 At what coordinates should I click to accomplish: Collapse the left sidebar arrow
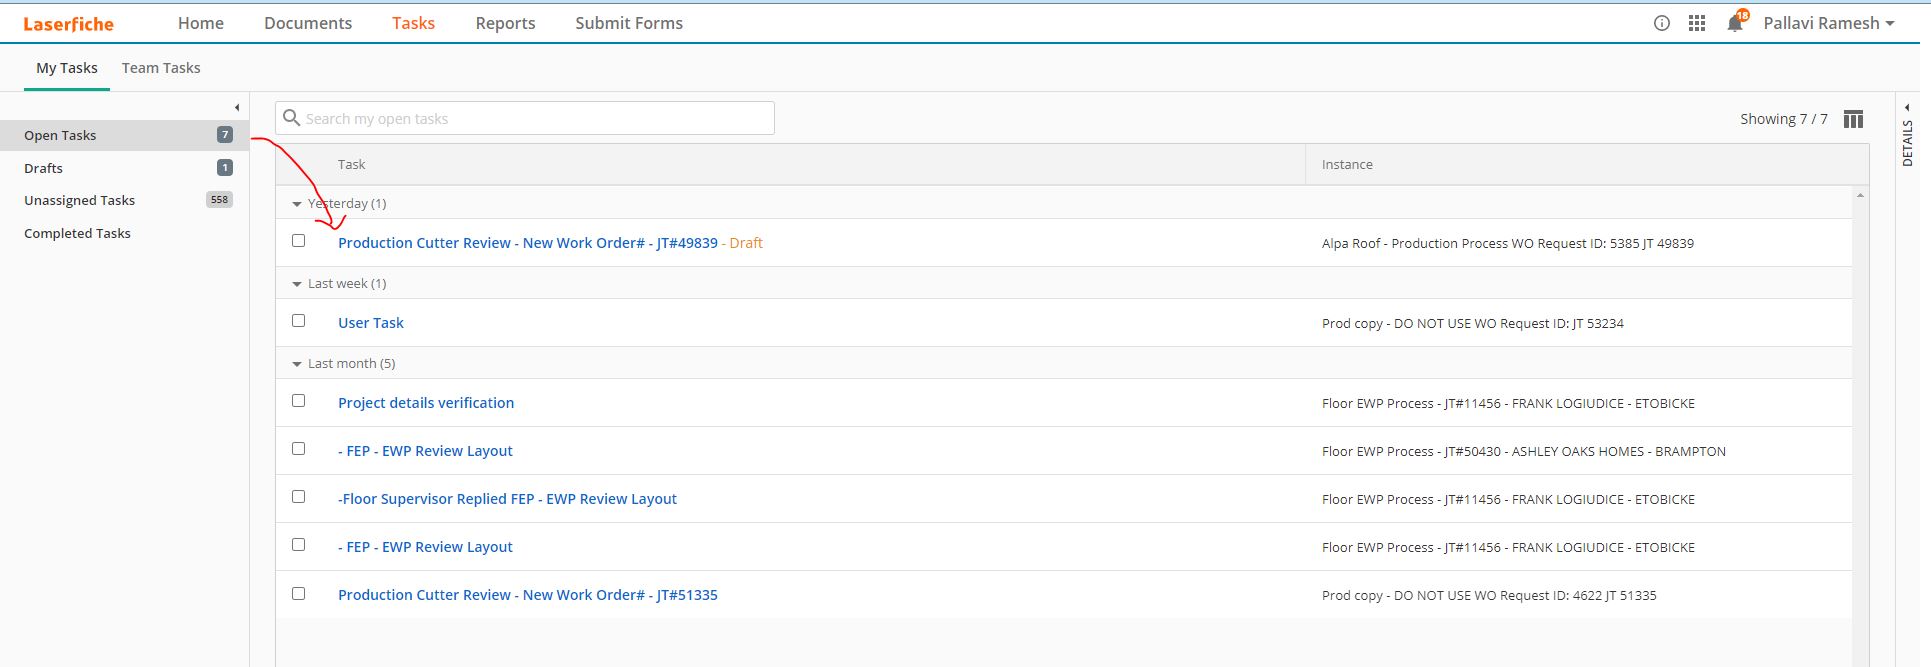point(237,107)
